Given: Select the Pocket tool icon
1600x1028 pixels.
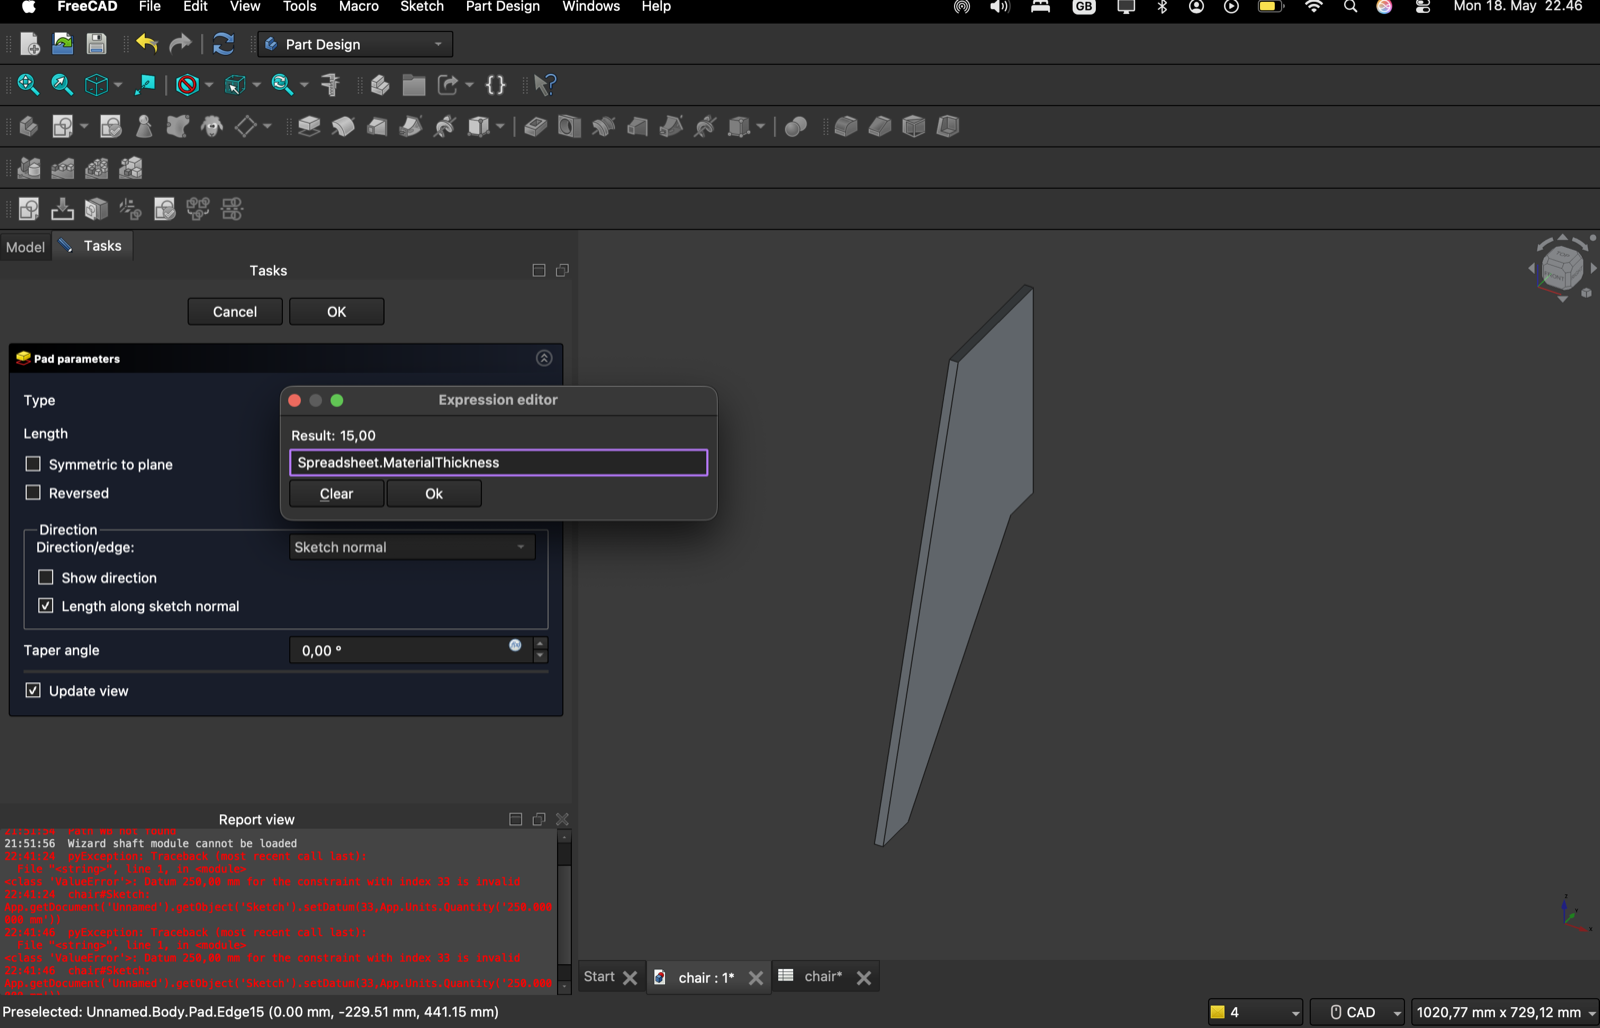Looking at the screenshot, I should tap(535, 126).
